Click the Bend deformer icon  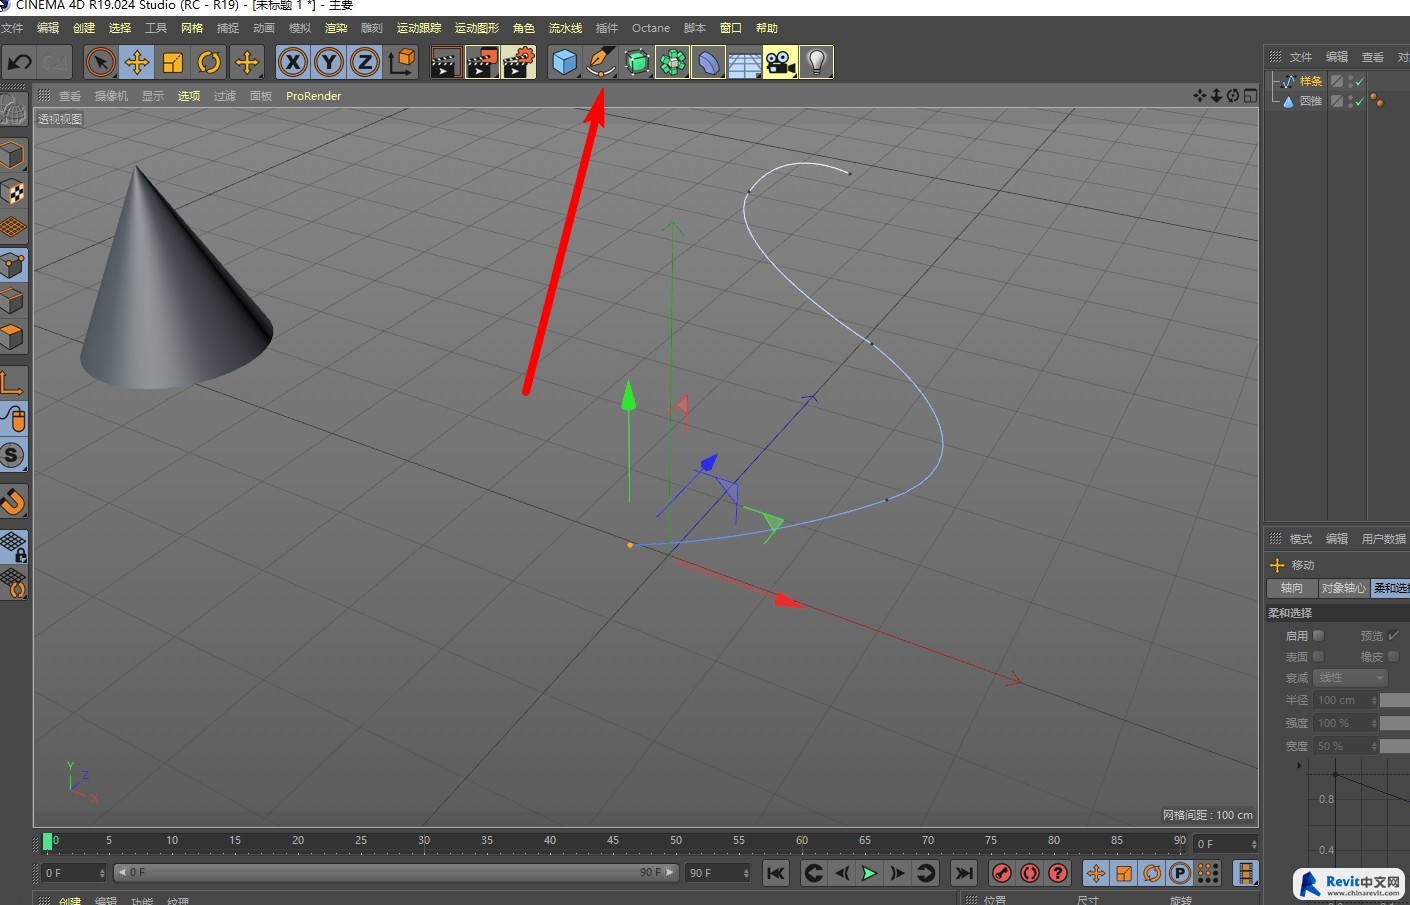pyautogui.click(x=708, y=62)
